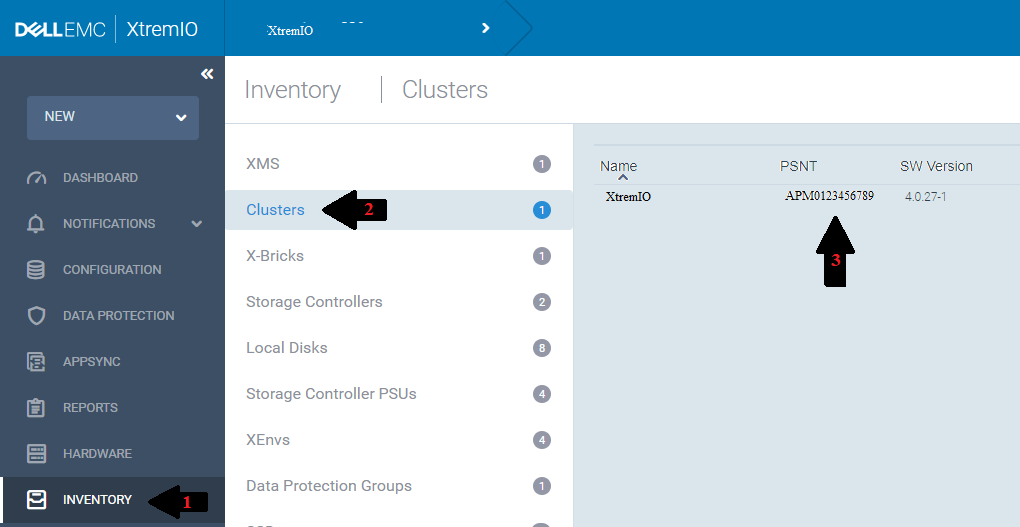Click the PSNT column header

pyautogui.click(x=798, y=166)
